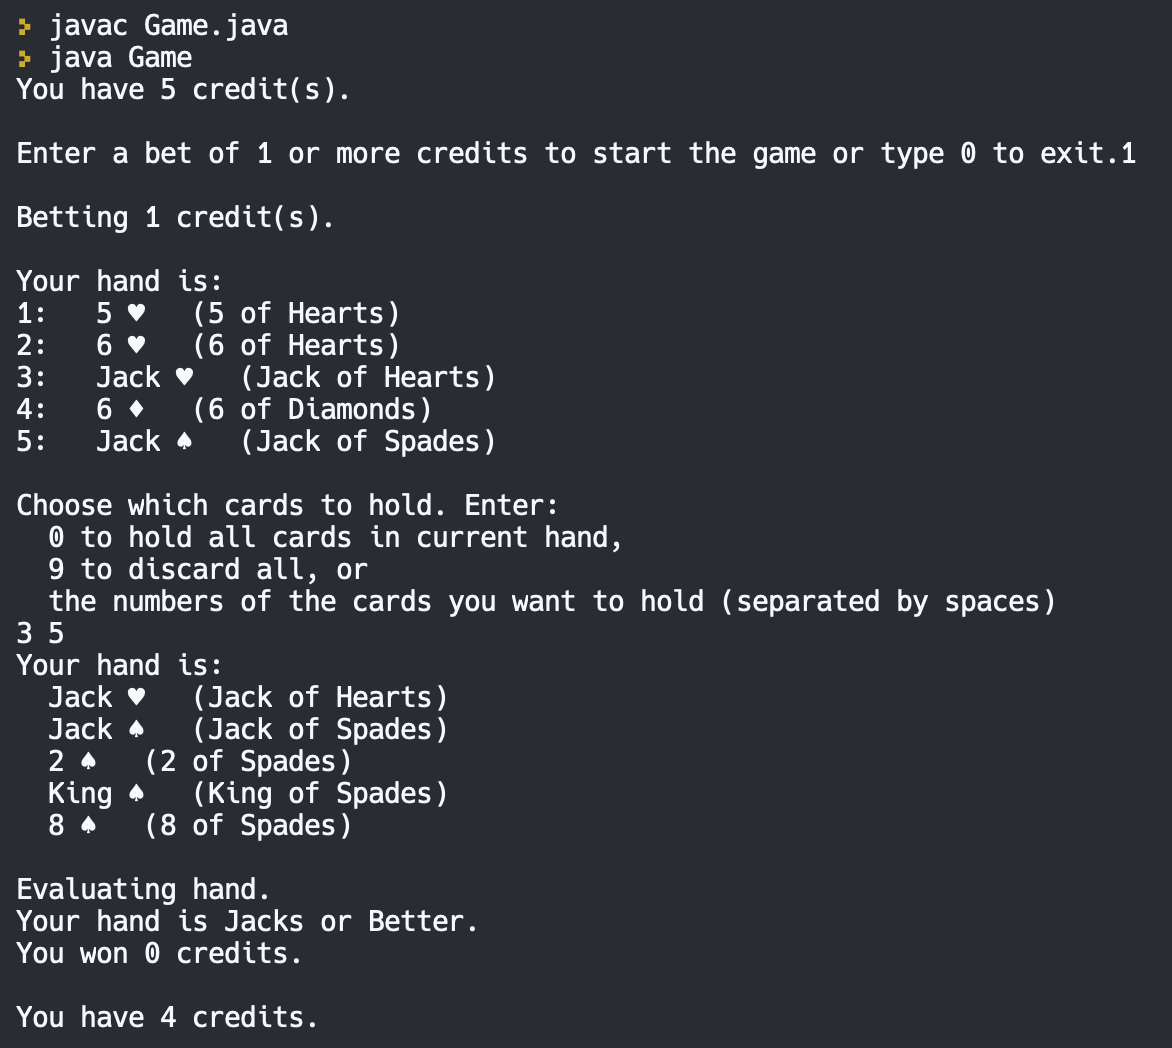Click the "(Jack of Spades)" text in the final hand

pyautogui.click(x=320, y=730)
